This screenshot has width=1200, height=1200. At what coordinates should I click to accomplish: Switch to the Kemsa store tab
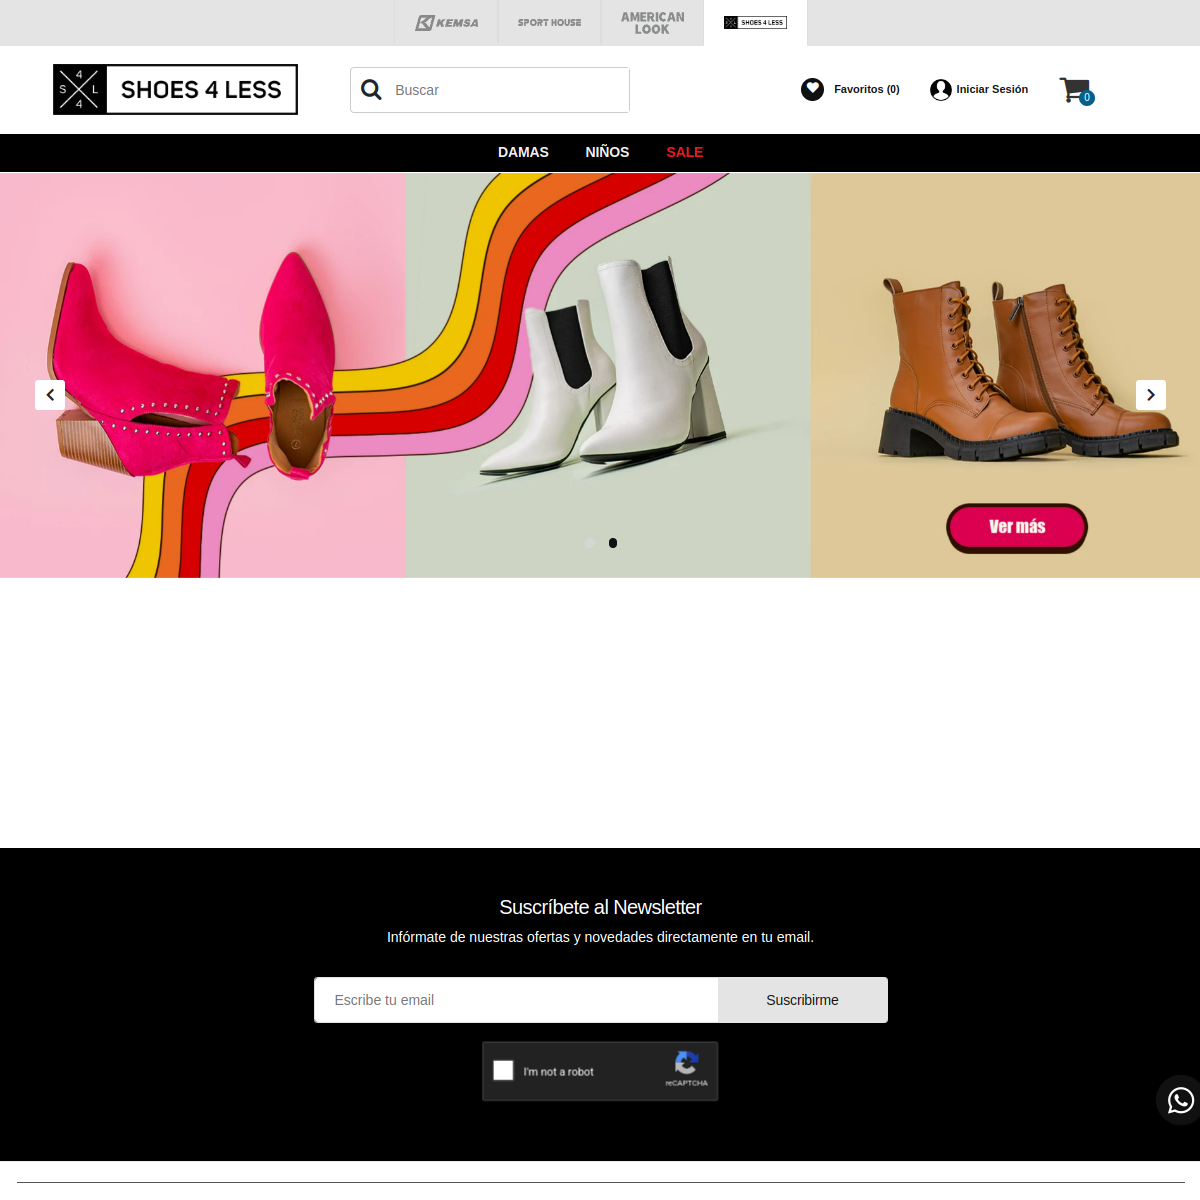click(x=447, y=23)
